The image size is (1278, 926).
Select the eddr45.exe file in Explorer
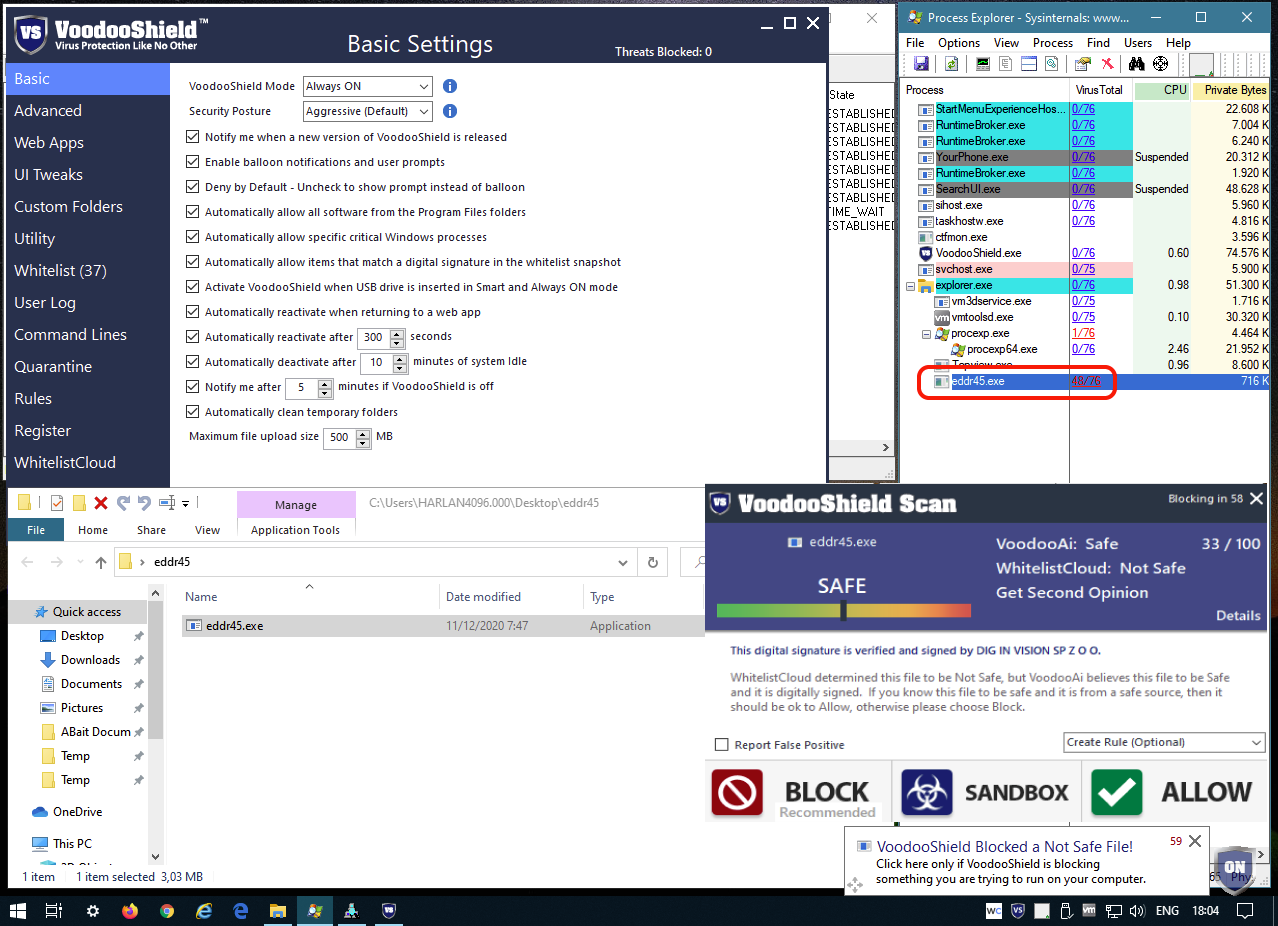coord(444,626)
